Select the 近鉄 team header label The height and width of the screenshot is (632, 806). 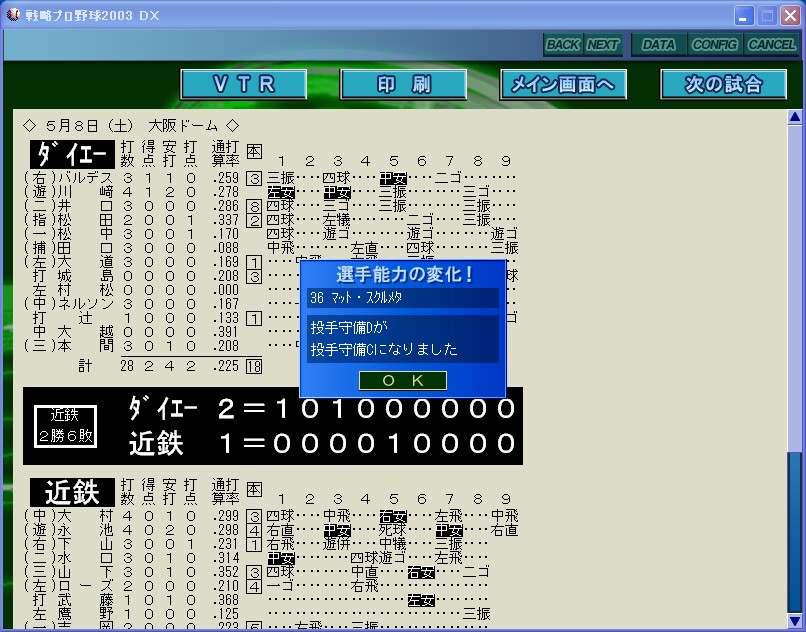point(70,492)
